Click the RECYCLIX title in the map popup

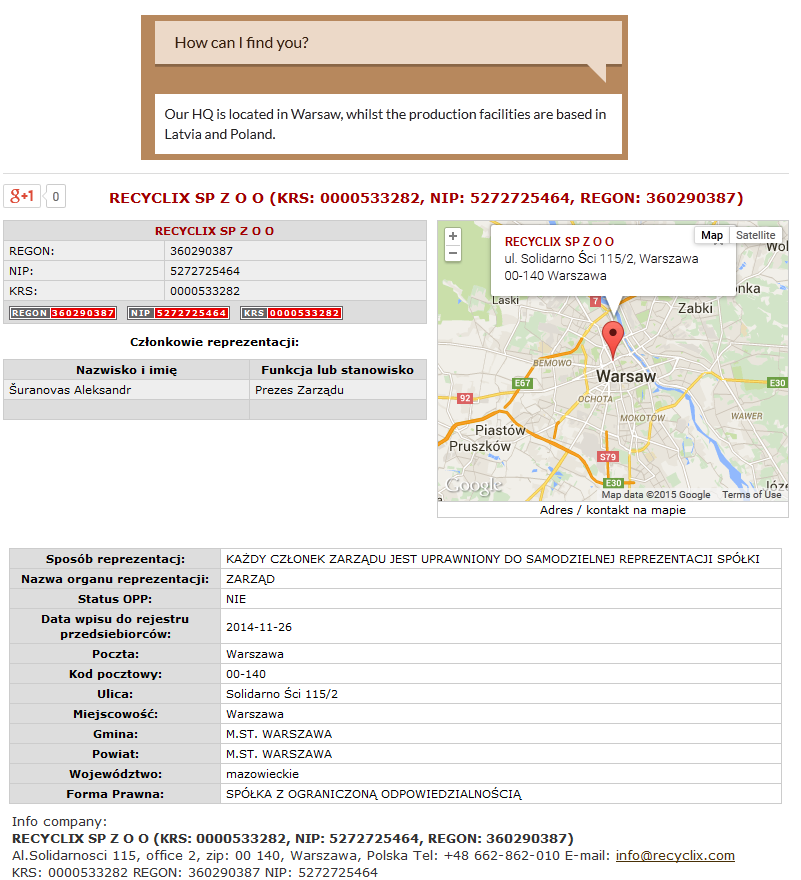(x=559, y=242)
